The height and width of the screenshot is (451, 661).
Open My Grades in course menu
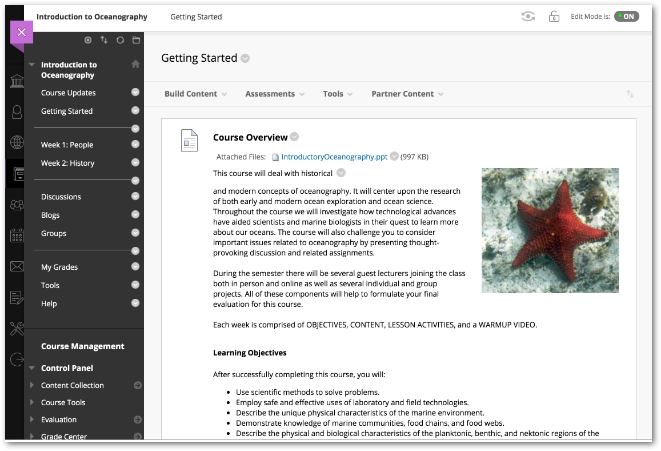[x=59, y=267]
